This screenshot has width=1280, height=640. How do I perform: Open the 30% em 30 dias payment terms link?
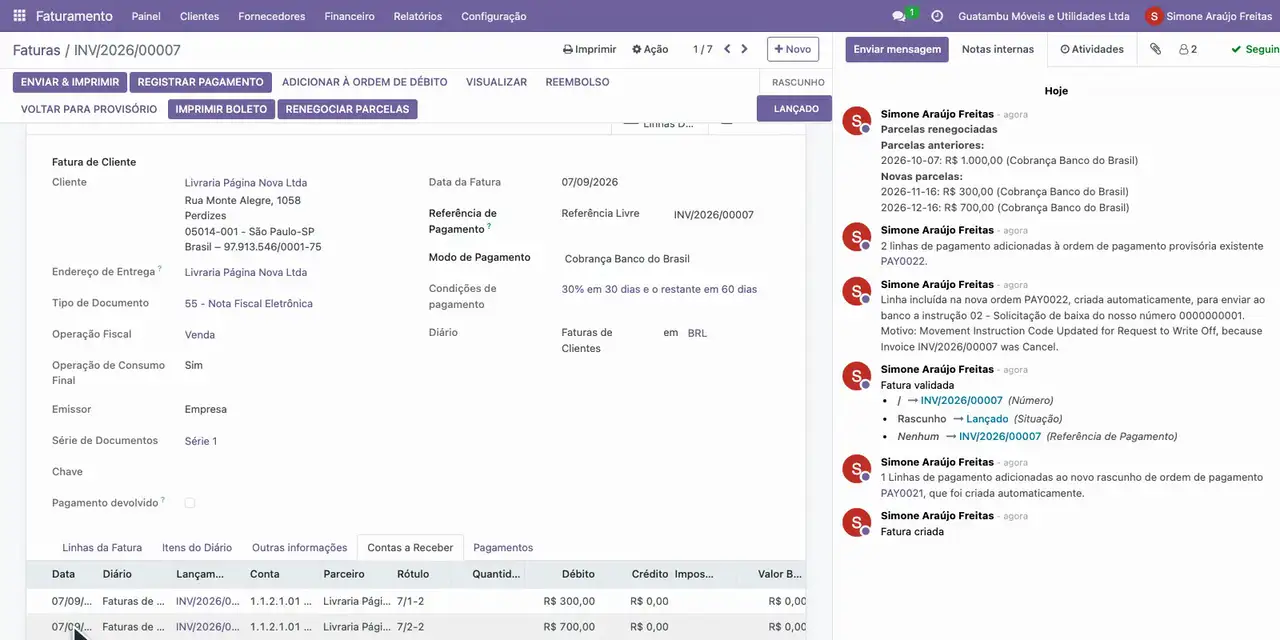(659, 289)
